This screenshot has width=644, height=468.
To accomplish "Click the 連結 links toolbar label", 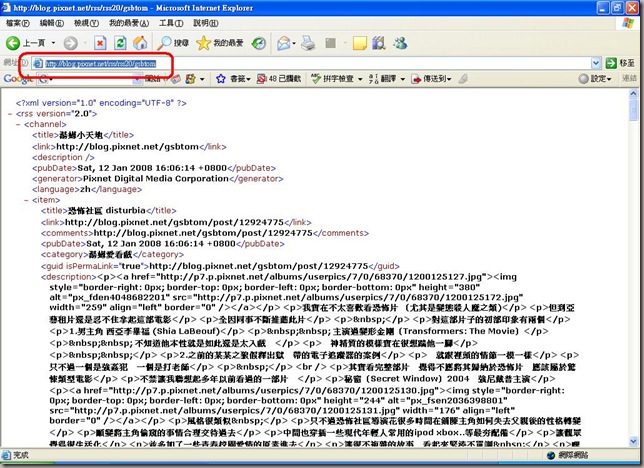I will click(629, 78).
